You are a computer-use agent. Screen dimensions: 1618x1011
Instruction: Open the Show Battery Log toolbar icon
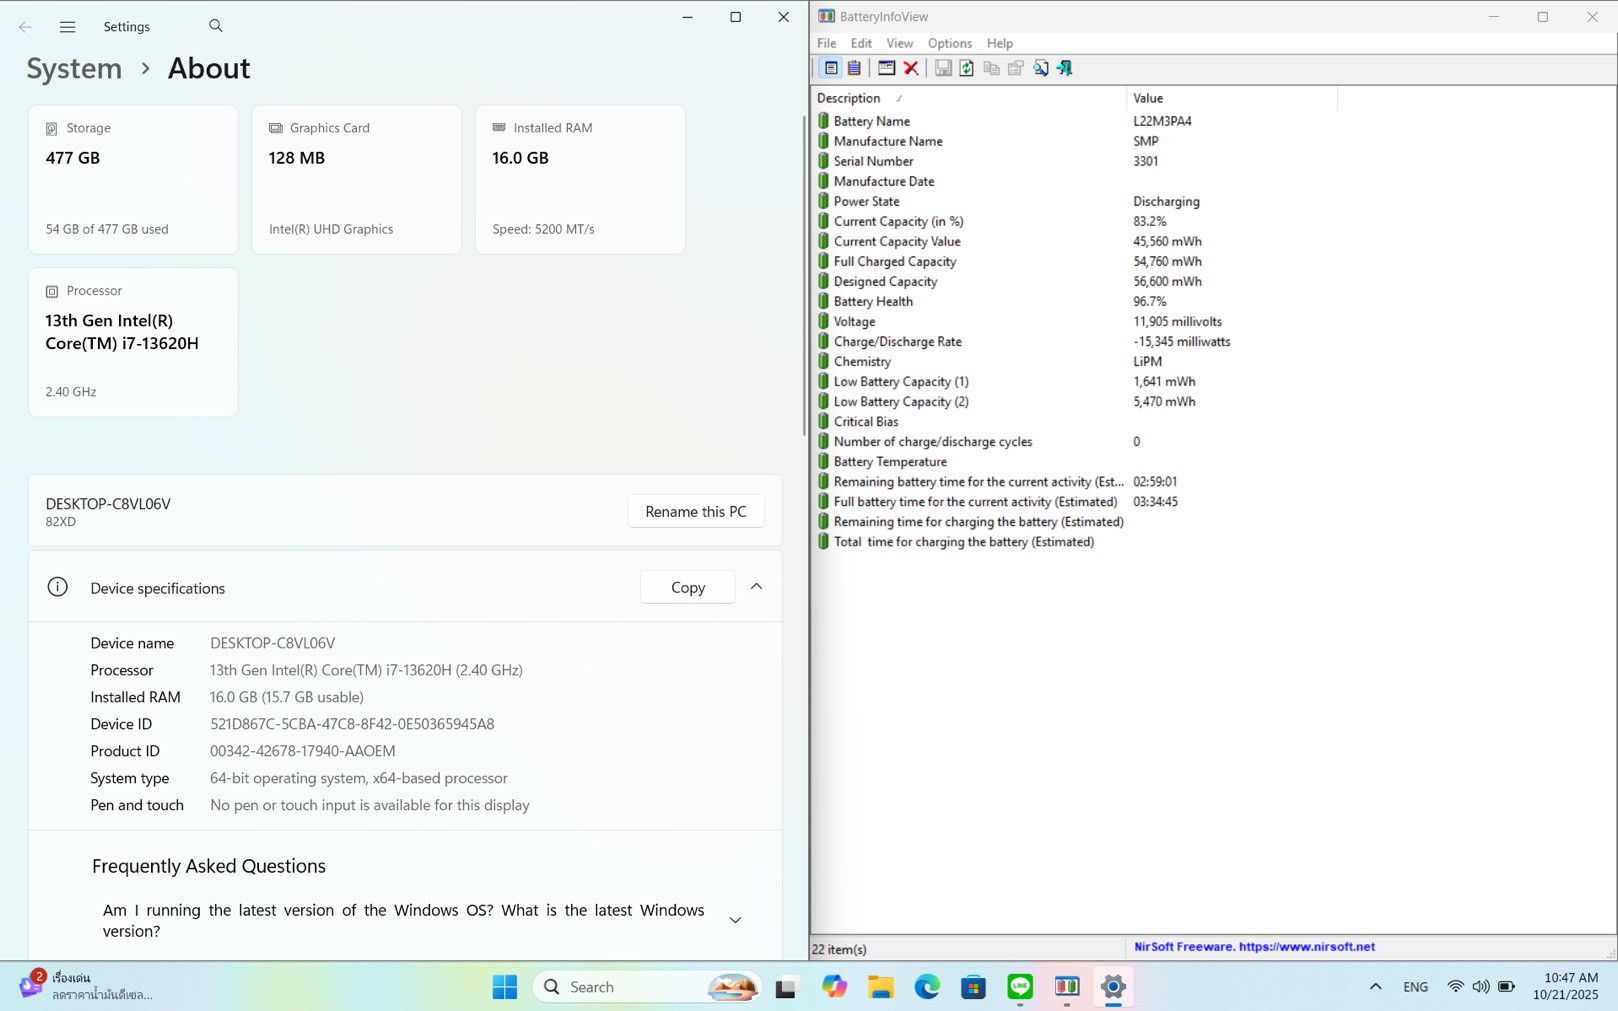[x=854, y=68]
